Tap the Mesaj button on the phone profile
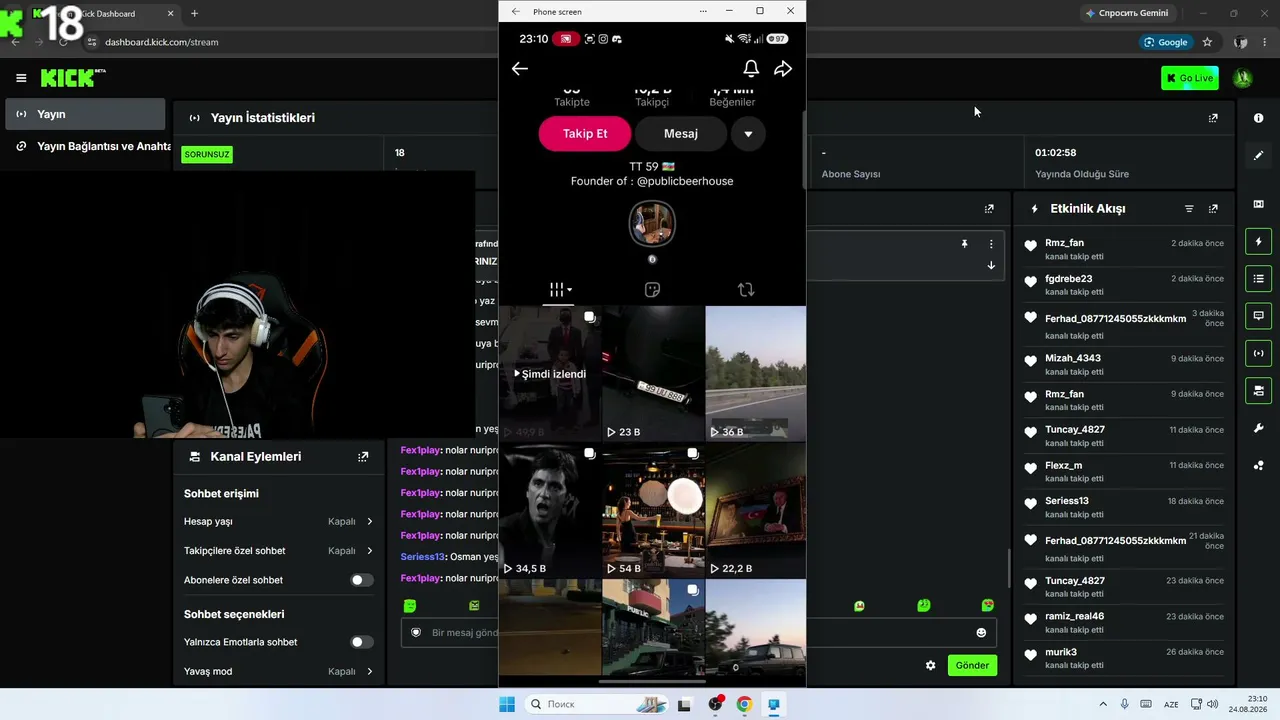1280x720 pixels. pyautogui.click(x=681, y=134)
